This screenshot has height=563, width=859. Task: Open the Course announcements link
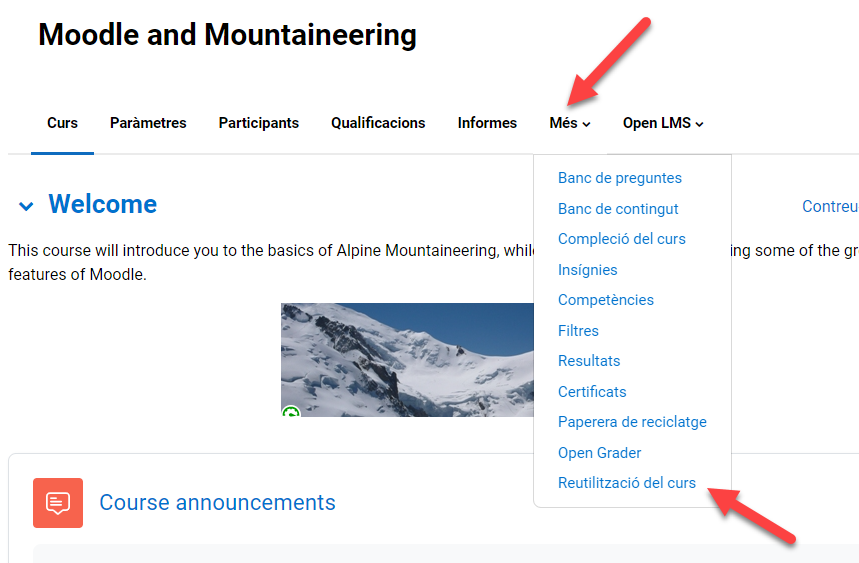click(x=217, y=502)
